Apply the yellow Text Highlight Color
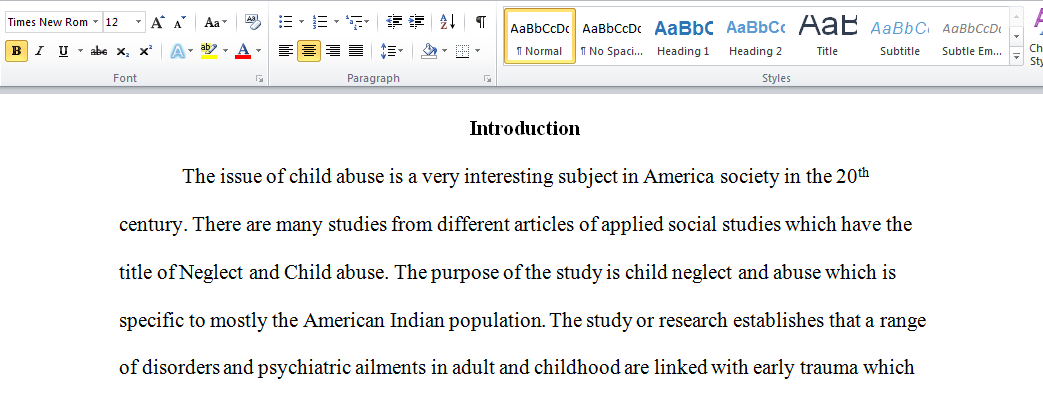1043x394 pixels. [209, 51]
